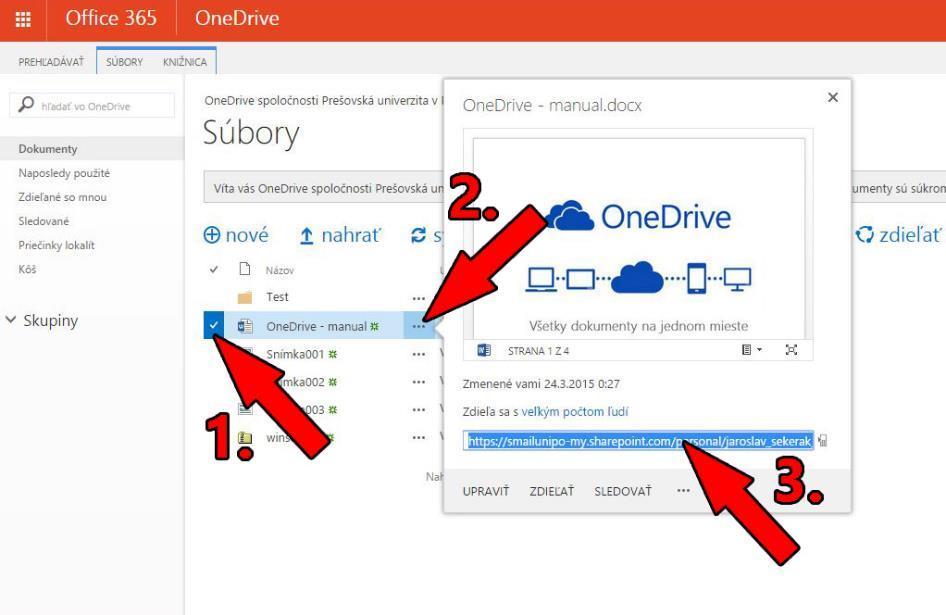The height and width of the screenshot is (615, 946).
Task: Switch to the SÚBORY ribbon tab
Action: [124, 62]
